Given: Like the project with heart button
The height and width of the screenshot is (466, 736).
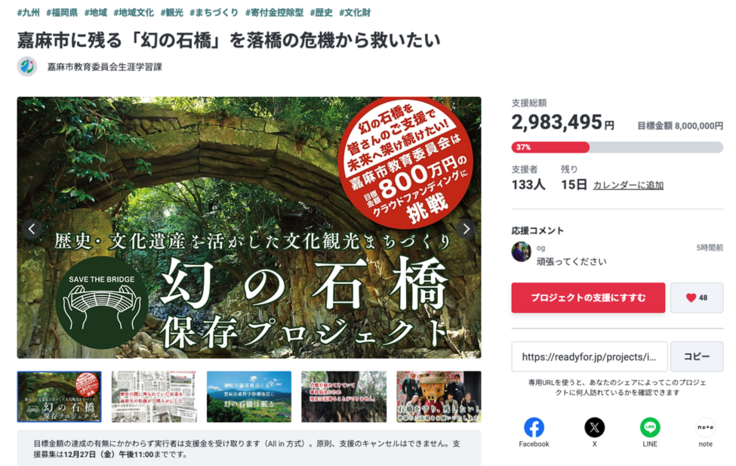Looking at the screenshot, I should [x=697, y=298].
